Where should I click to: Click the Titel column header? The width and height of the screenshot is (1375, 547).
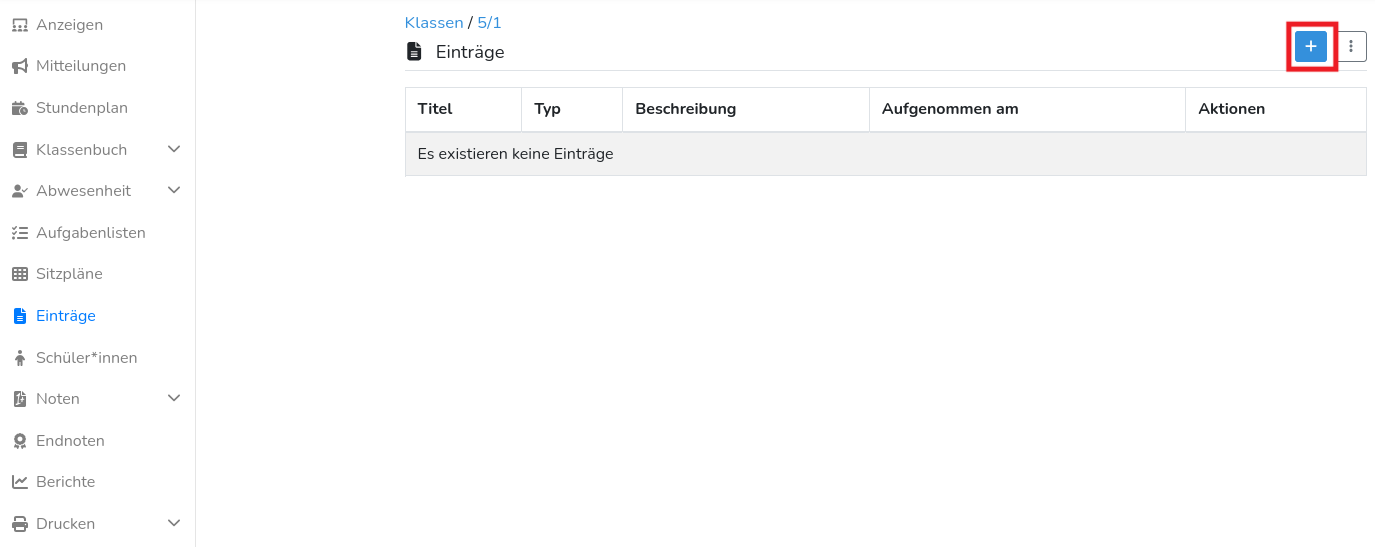[435, 109]
